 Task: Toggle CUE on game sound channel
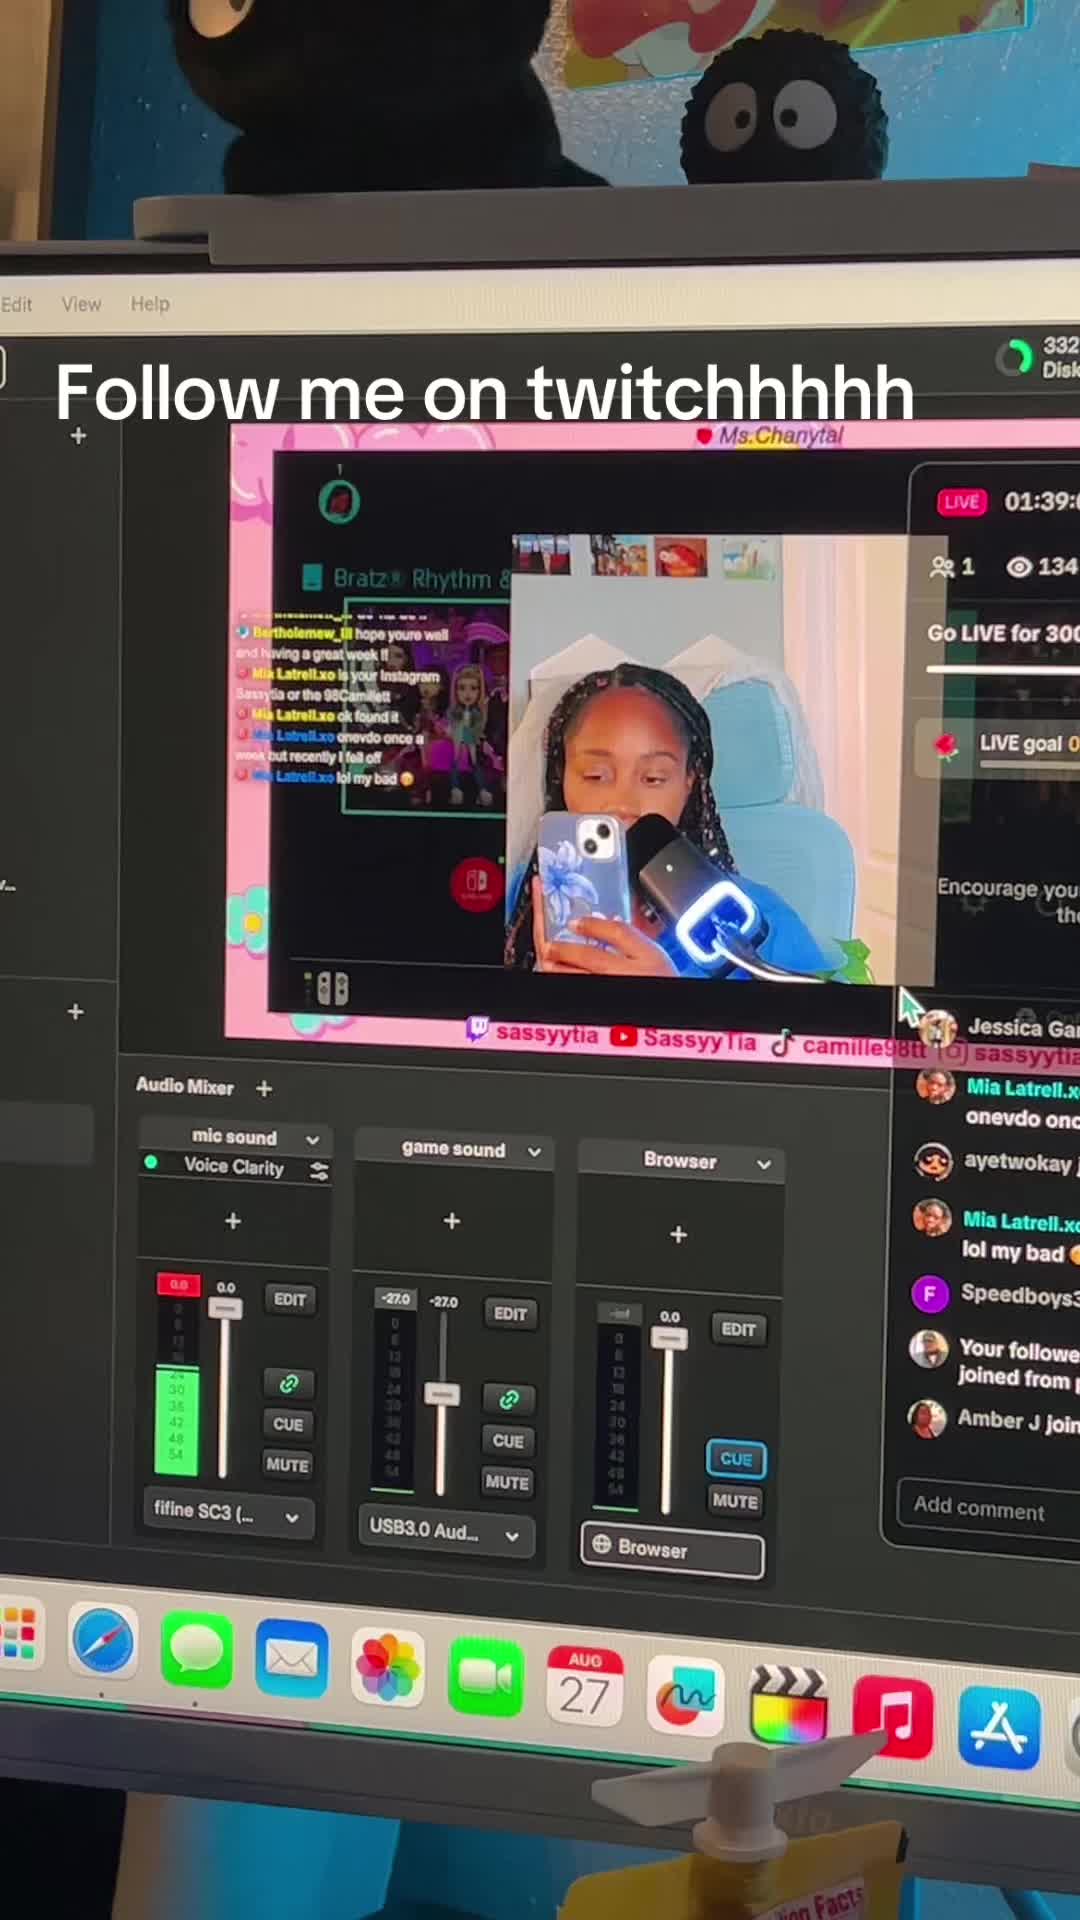[508, 1441]
